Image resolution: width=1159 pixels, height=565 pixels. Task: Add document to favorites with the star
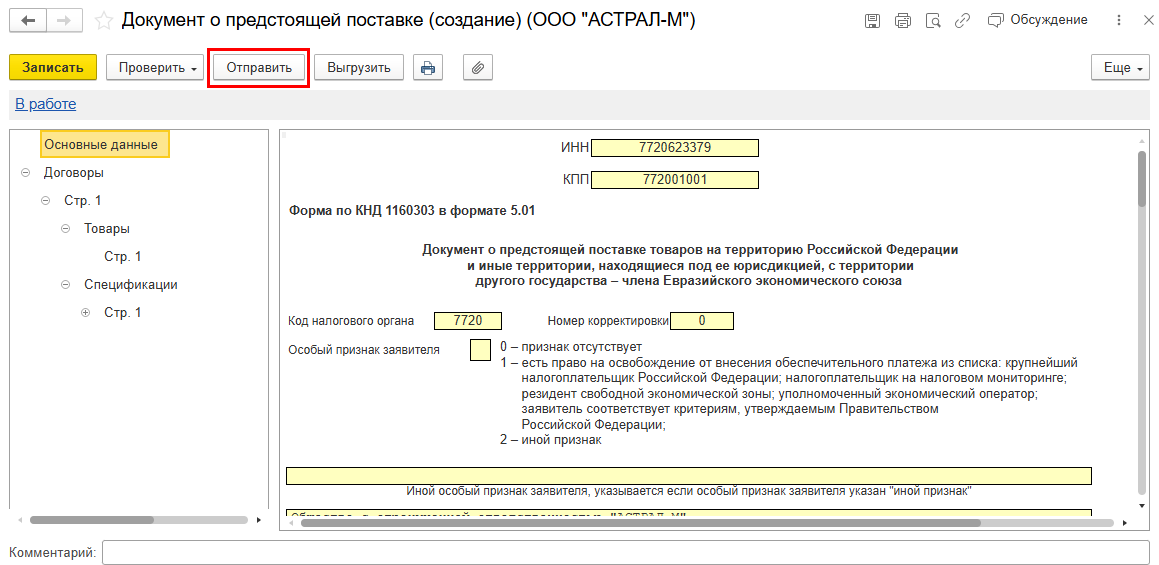103,20
